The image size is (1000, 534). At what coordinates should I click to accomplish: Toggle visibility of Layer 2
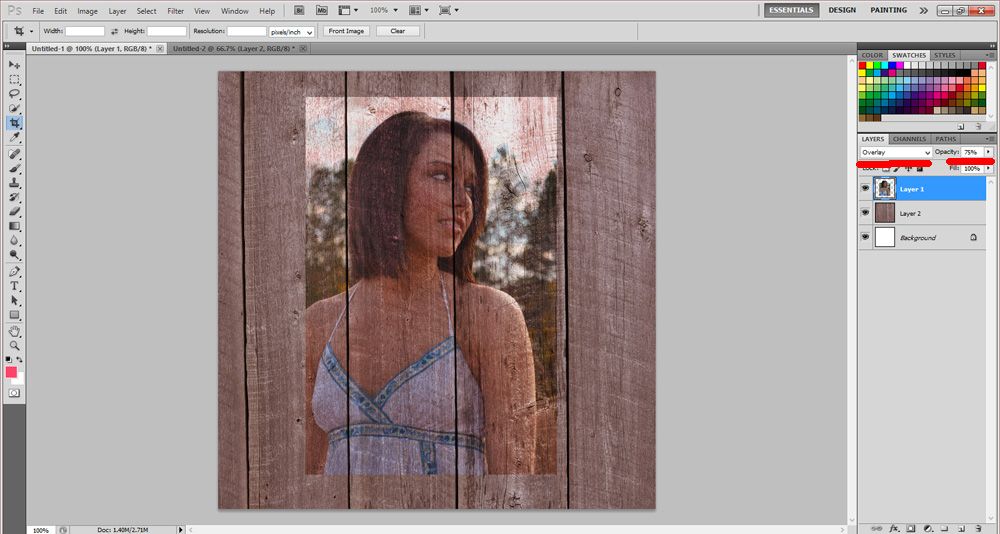866,213
